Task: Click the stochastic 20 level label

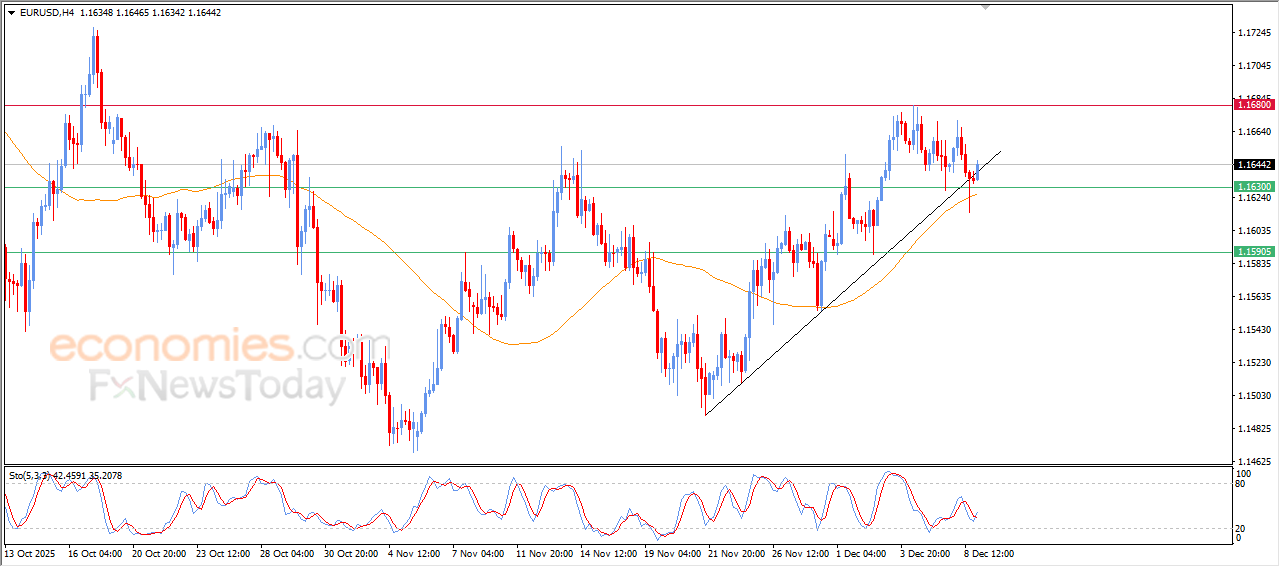Action: pyautogui.click(x=1242, y=528)
